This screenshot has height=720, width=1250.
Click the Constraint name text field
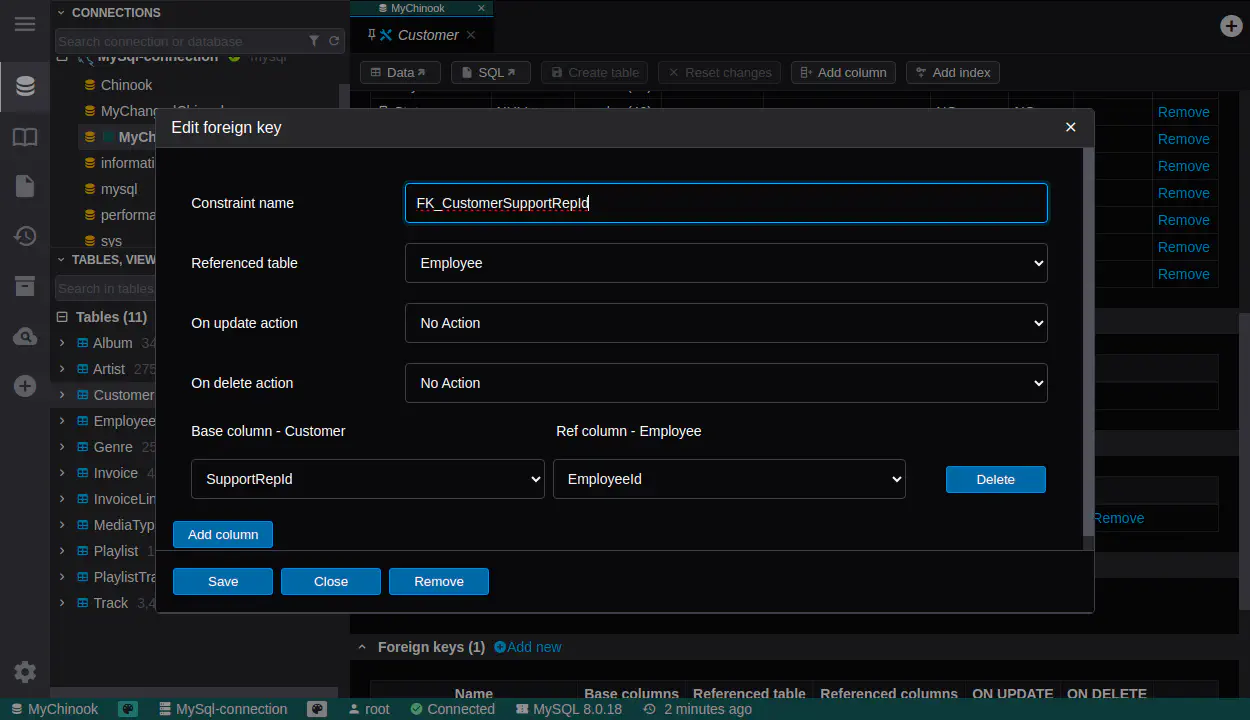(725, 203)
